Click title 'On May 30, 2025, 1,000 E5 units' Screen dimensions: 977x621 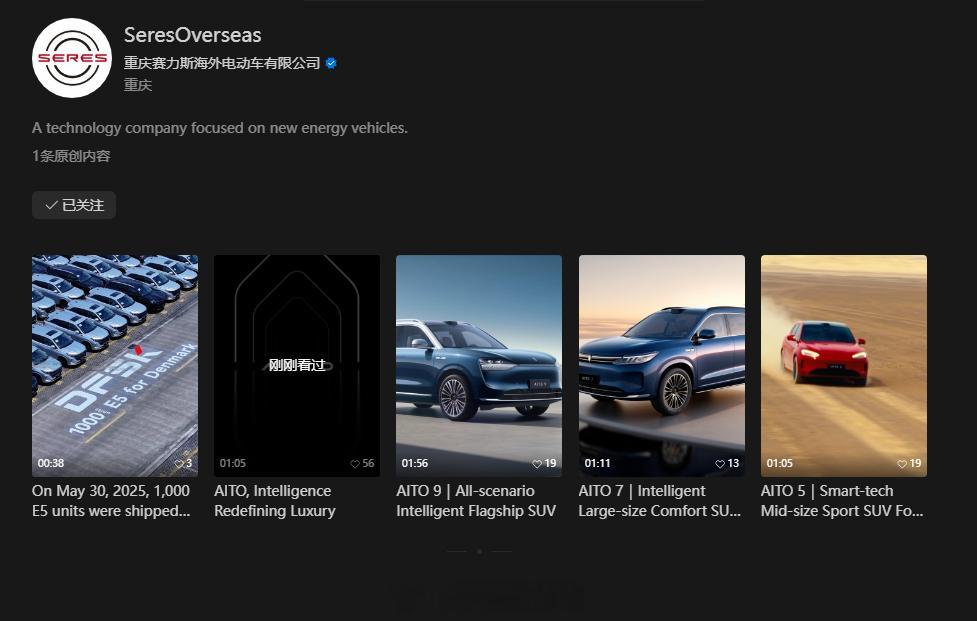click(111, 501)
